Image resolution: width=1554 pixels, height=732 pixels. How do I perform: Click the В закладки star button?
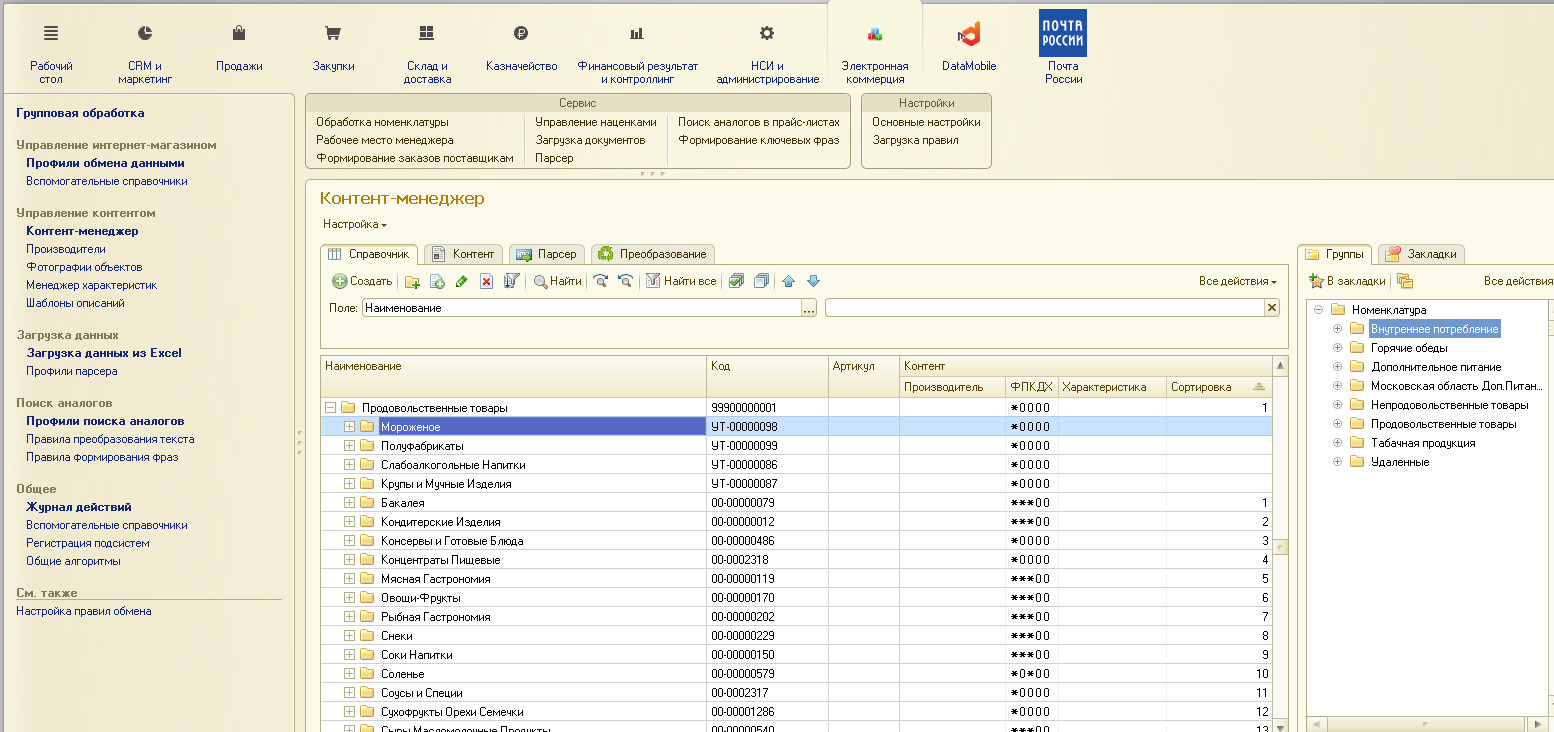click(x=1347, y=282)
